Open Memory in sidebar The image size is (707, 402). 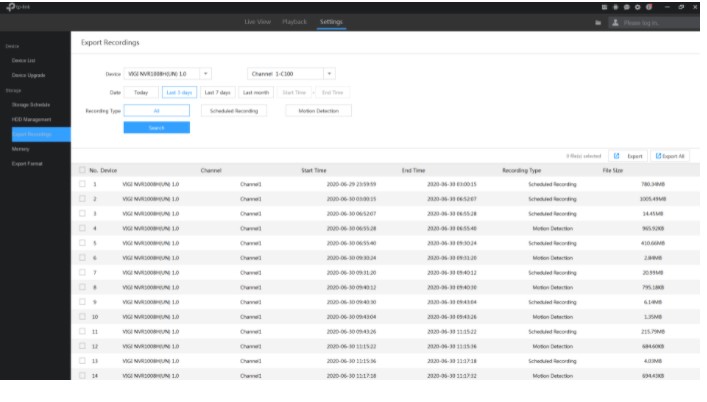pos(20,149)
